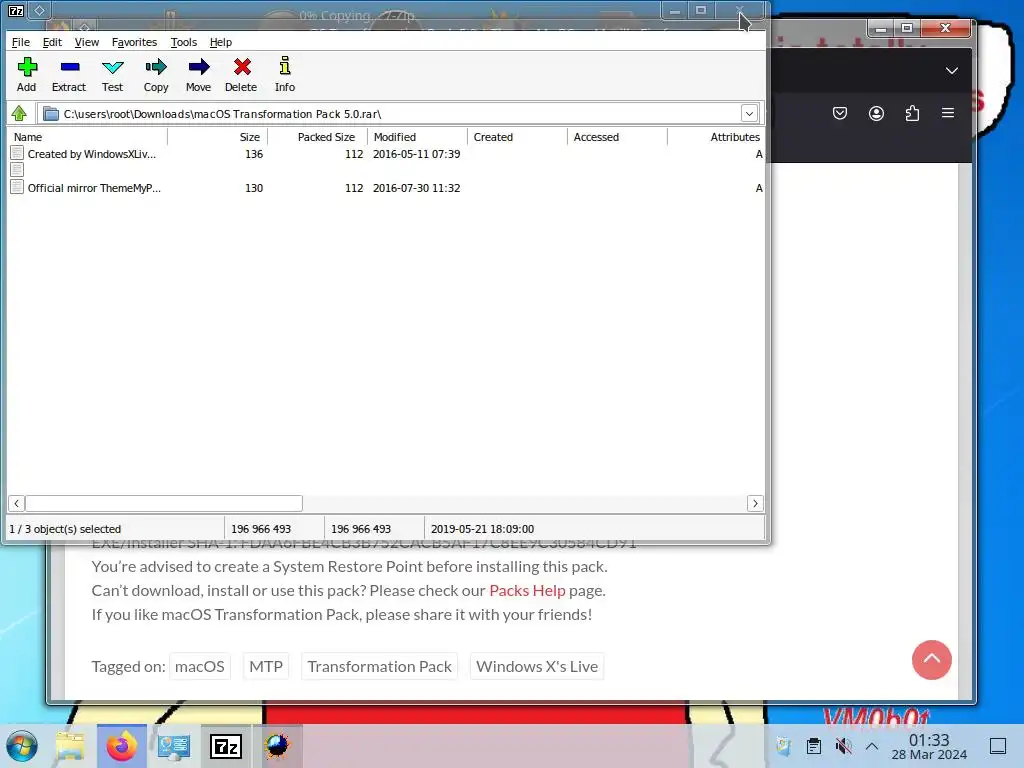Switch to Firefox in the taskbar
This screenshot has height=768, width=1024.
tap(122, 746)
